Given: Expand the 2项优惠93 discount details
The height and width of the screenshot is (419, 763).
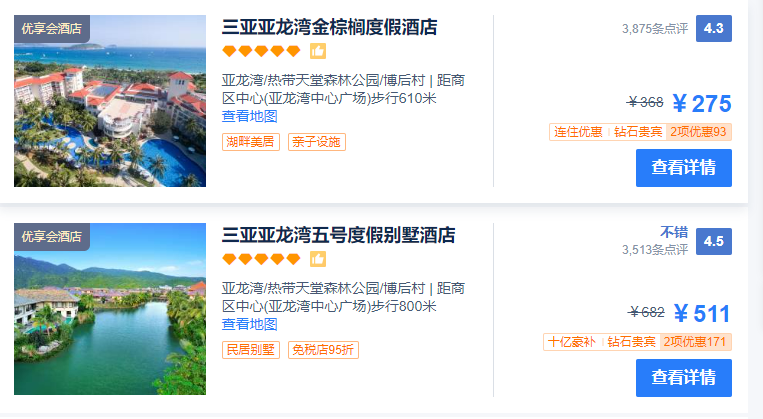Looking at the screenshot, I should click(x=698, y=132).
